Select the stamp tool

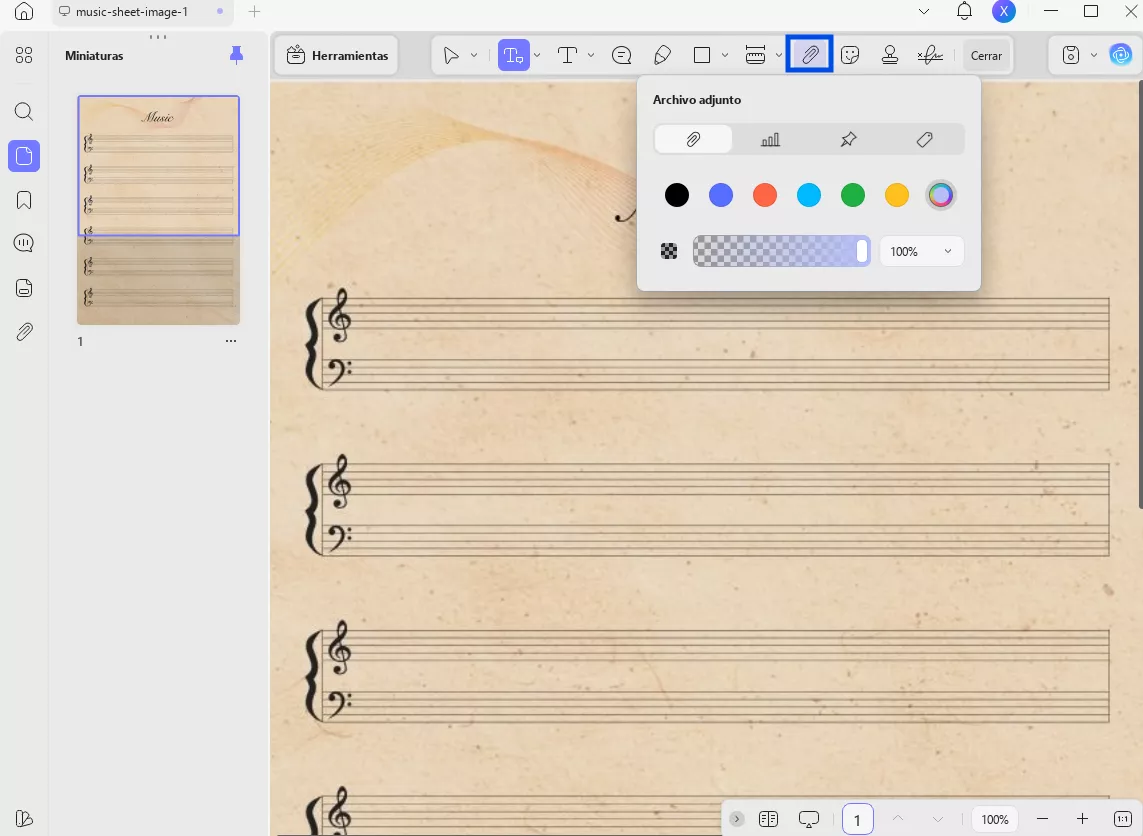pyautogui.click(x=889, y=56)
